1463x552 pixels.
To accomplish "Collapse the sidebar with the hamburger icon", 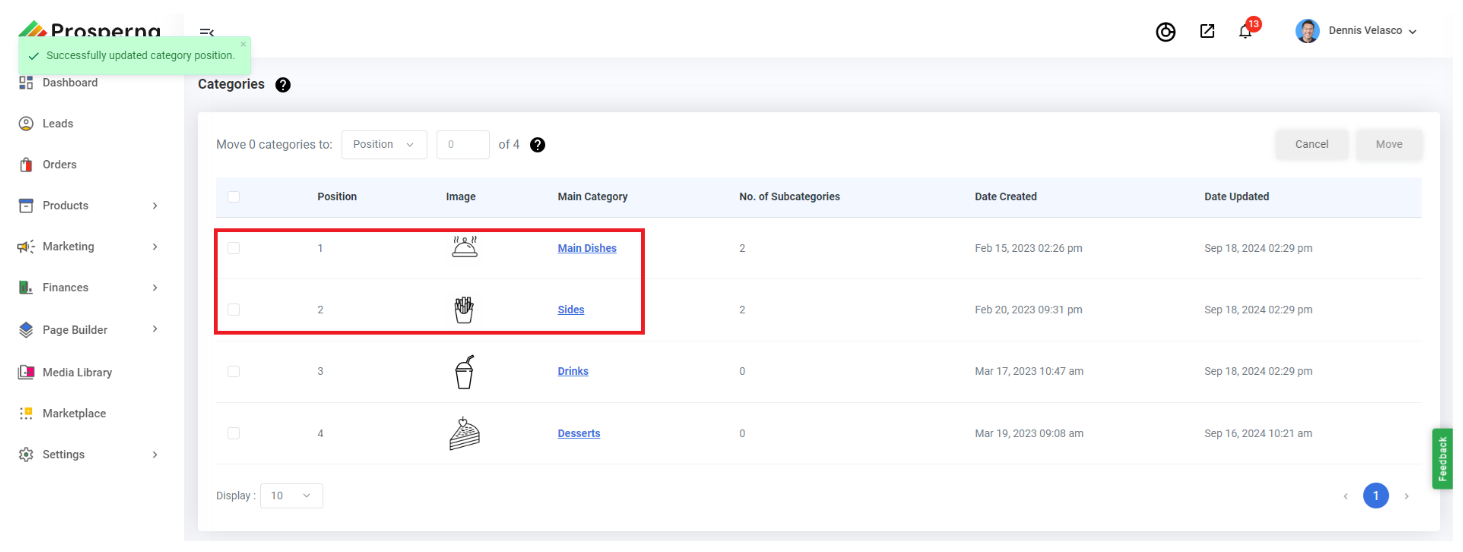I will (x=207, y=32).
